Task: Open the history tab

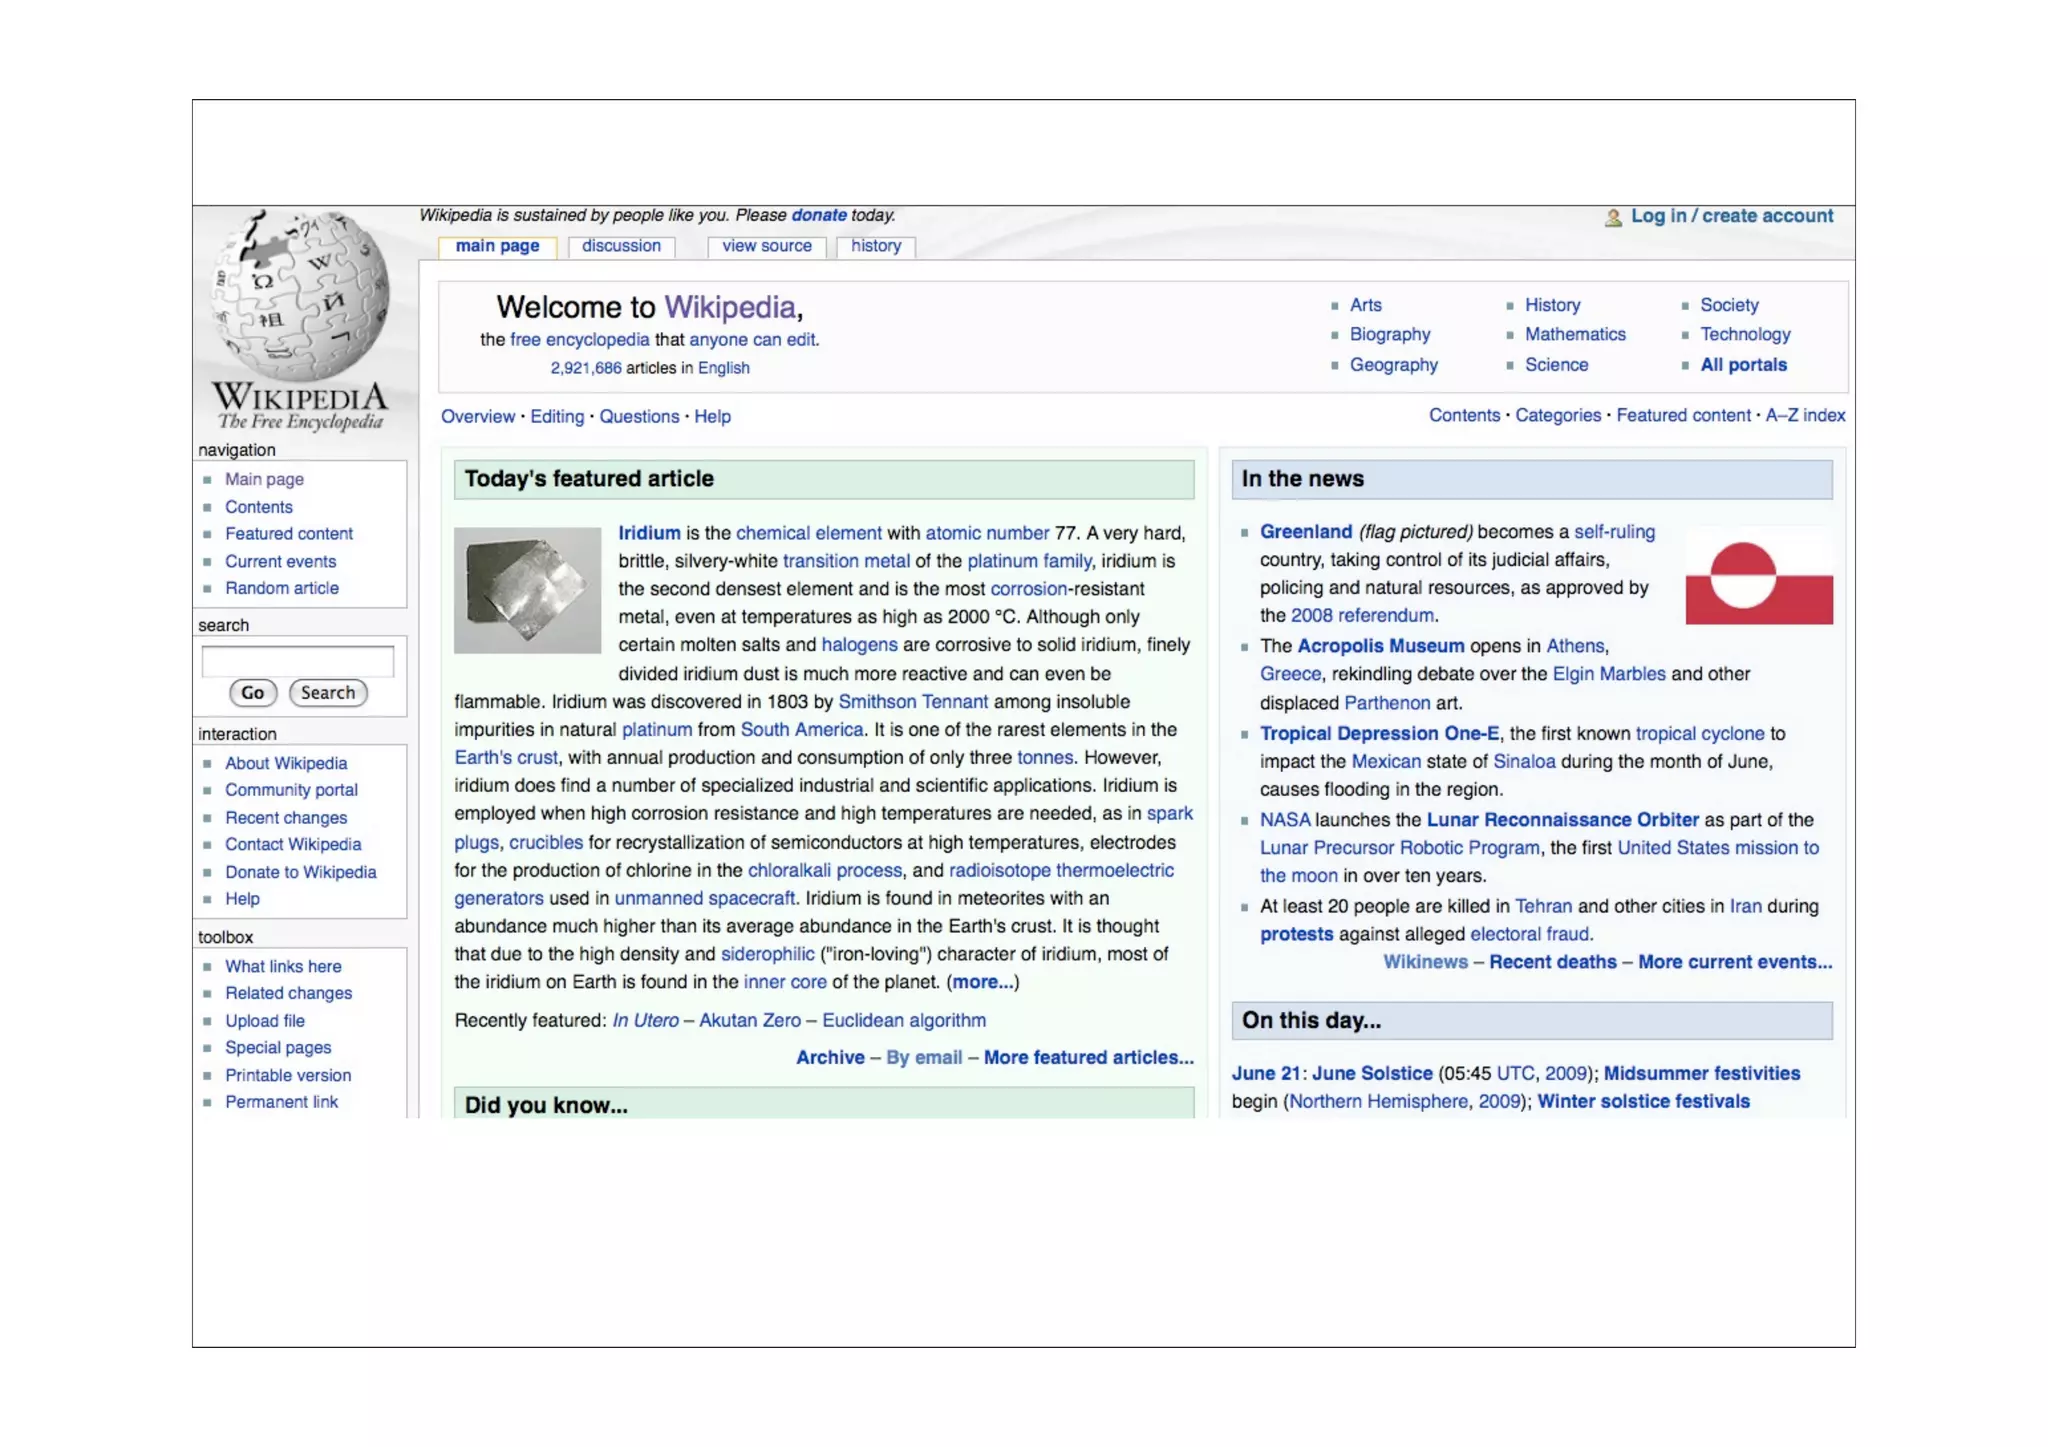Action: click(876, 246)
